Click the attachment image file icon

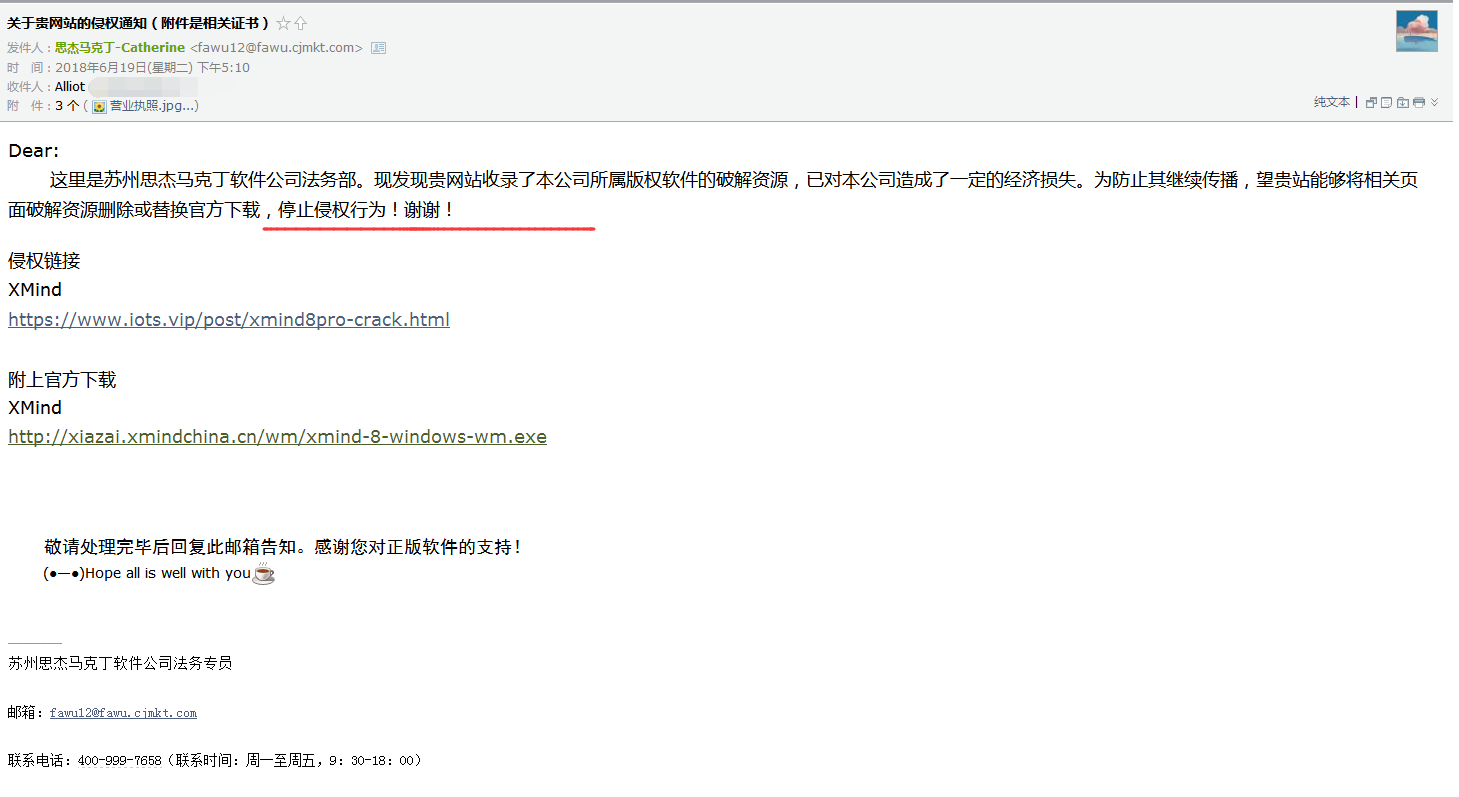[99, 106]
